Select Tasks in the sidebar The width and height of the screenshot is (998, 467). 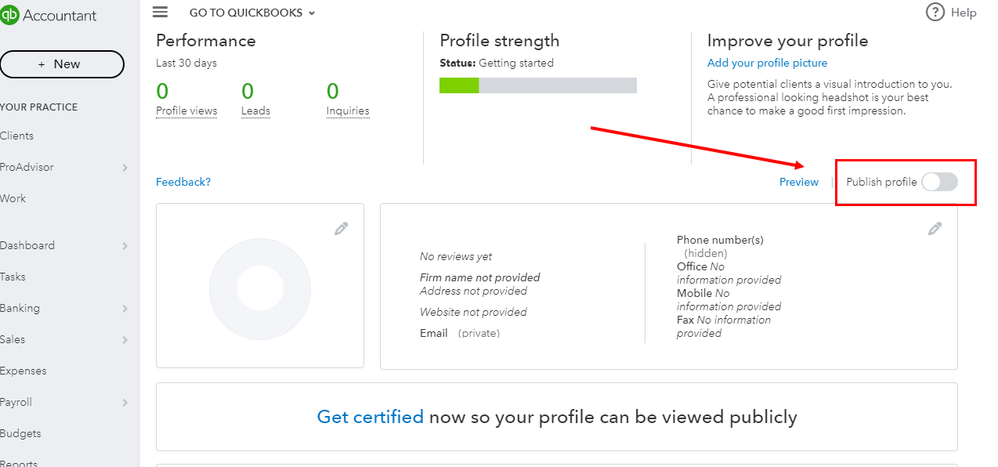(13, 277)
